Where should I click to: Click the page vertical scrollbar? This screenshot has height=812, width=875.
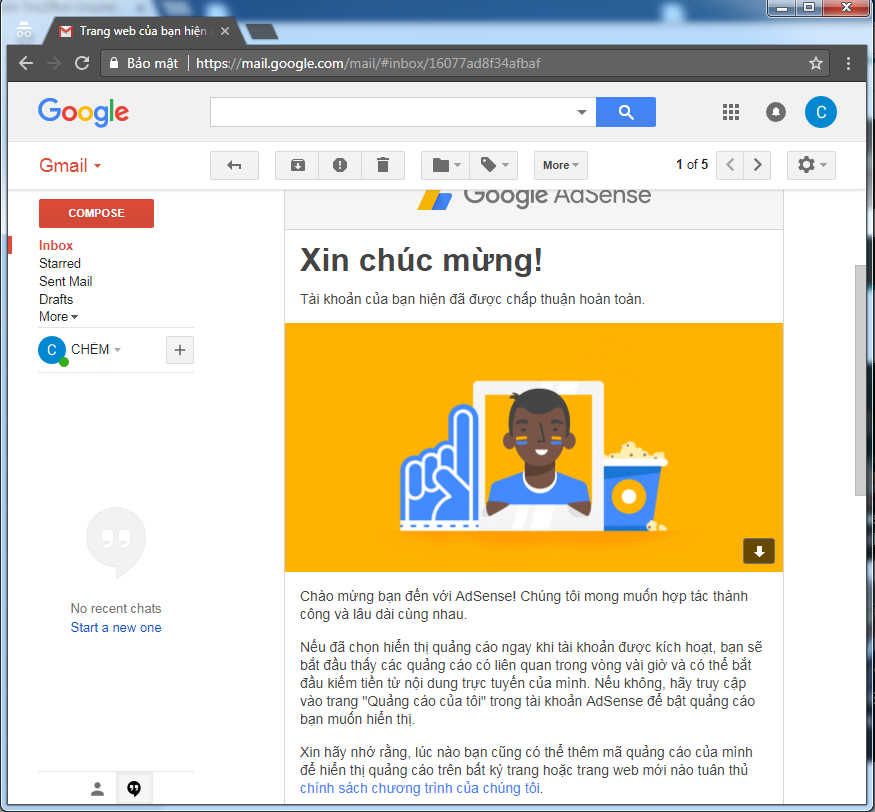(x=860, y=379)
